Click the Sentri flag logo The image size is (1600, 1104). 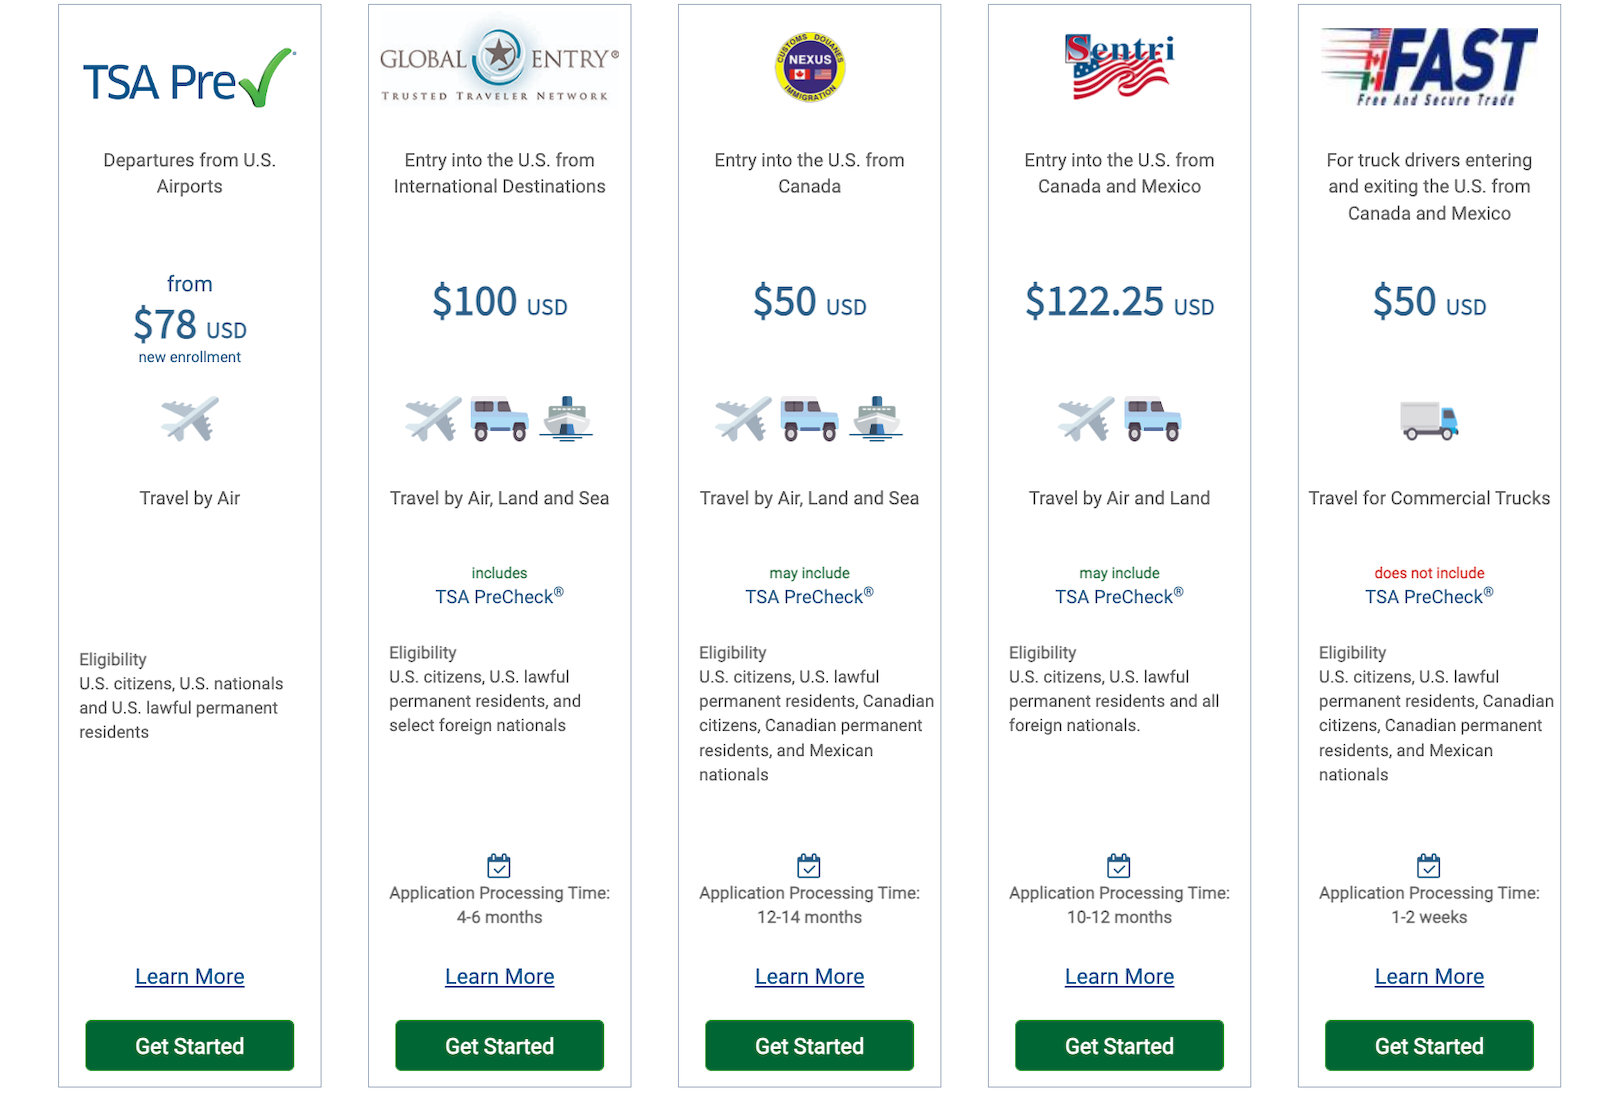1119,66
